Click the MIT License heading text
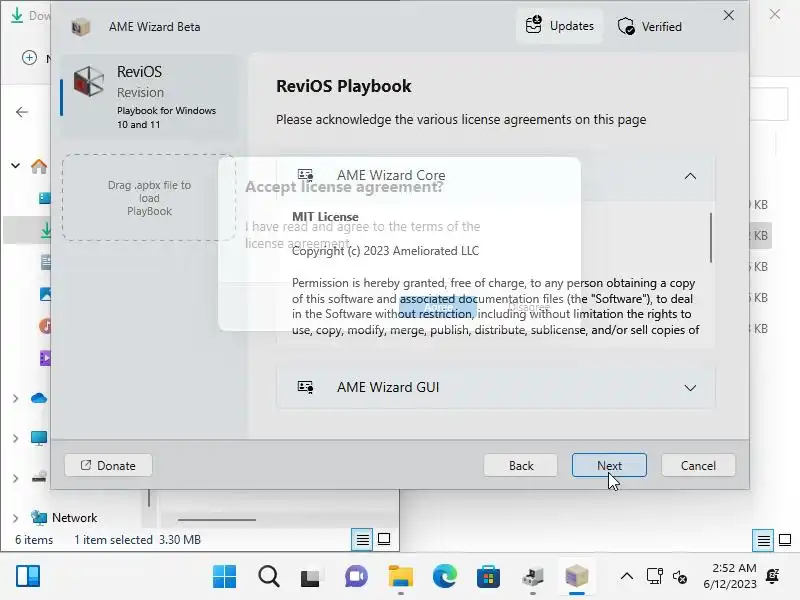The image size is (800, 600). [325, 216]
